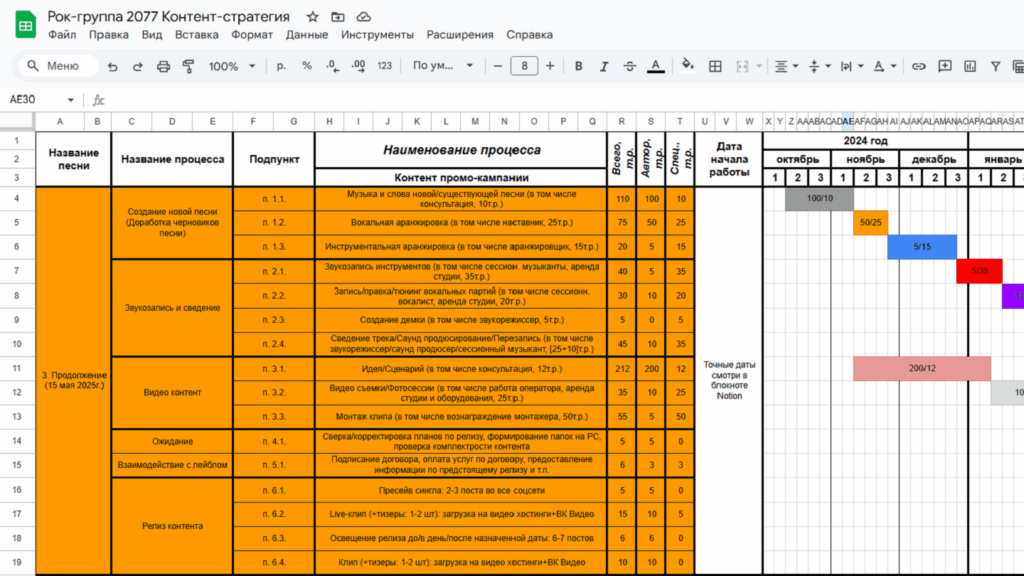Open text color picker
Screen dimensions: 1024x576
coord(656,66)
